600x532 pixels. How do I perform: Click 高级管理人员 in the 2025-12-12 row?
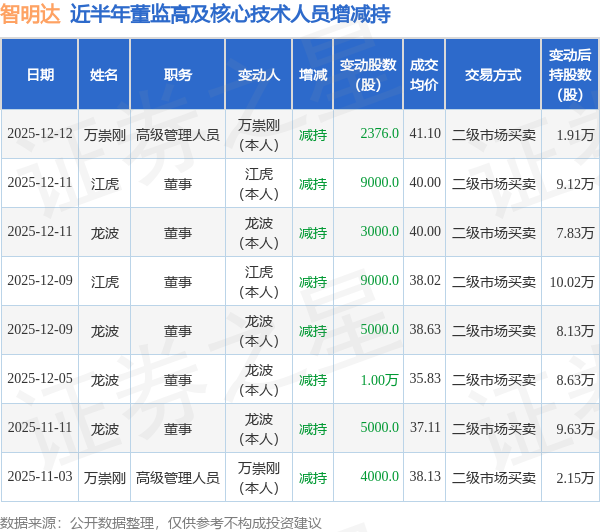178,135
